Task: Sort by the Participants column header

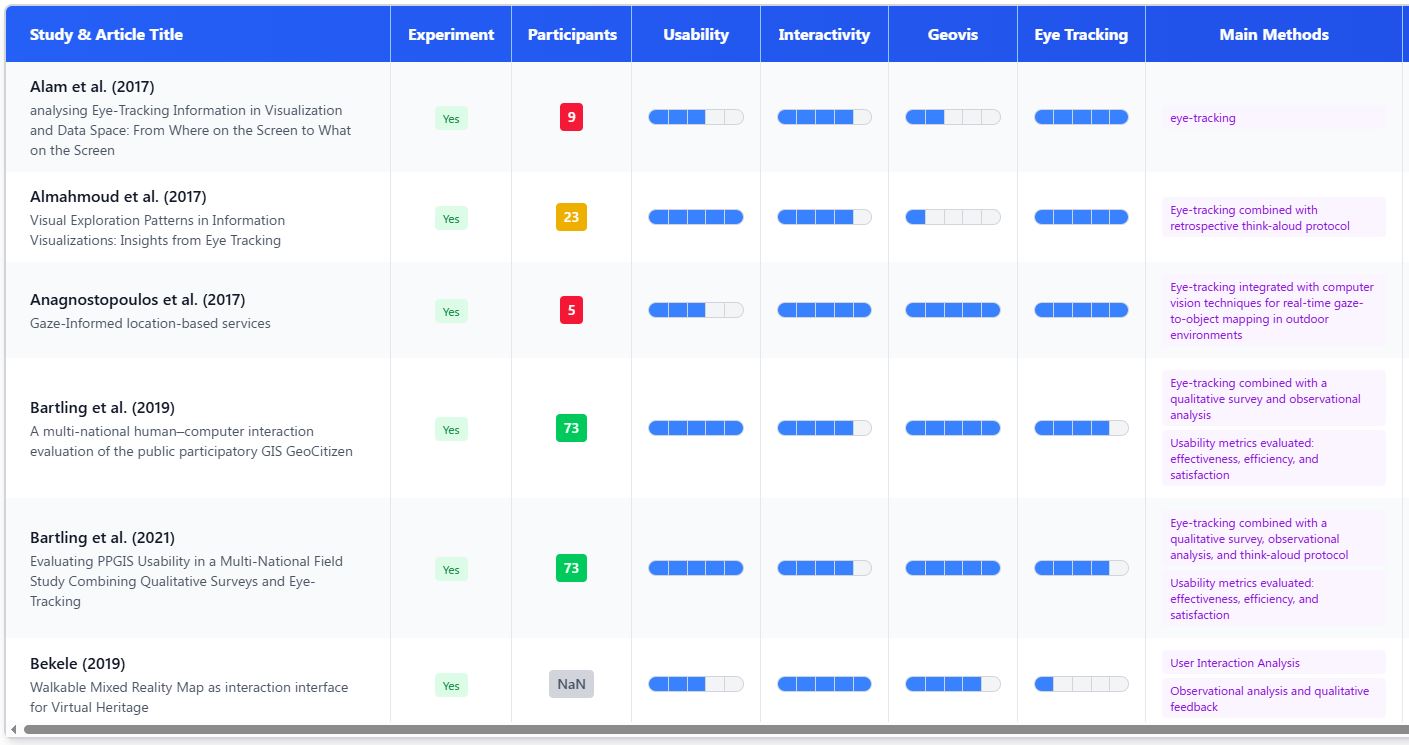Action: click(572, 35)
